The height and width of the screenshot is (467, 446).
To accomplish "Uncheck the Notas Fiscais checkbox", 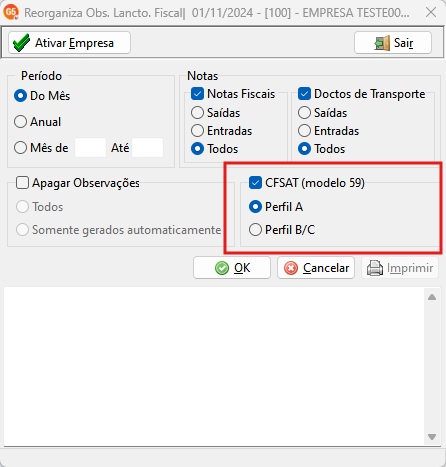I will pyautogui.click(x=197, y=94).
